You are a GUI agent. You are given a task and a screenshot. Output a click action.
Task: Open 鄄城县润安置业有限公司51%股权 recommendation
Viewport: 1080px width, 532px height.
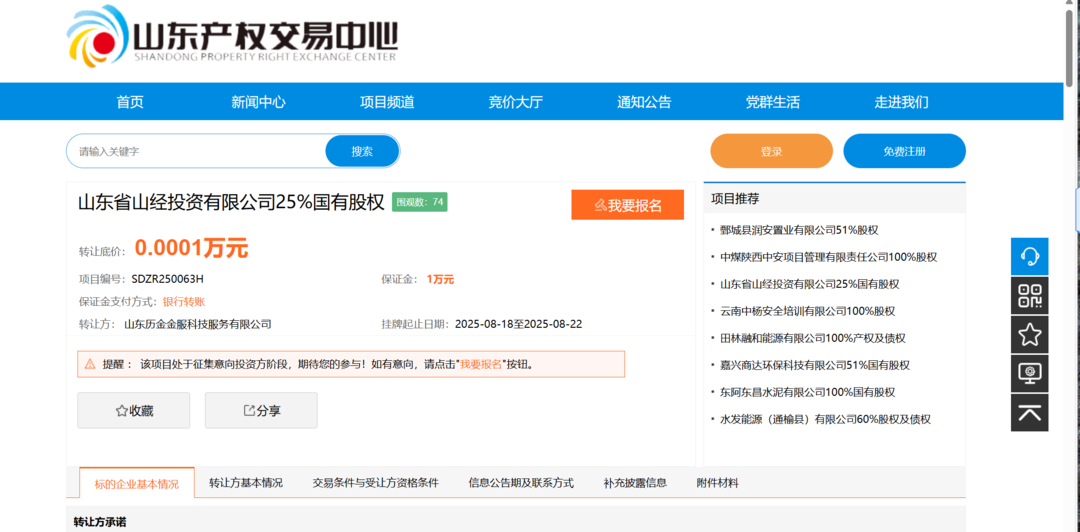(x=799, y=230)
